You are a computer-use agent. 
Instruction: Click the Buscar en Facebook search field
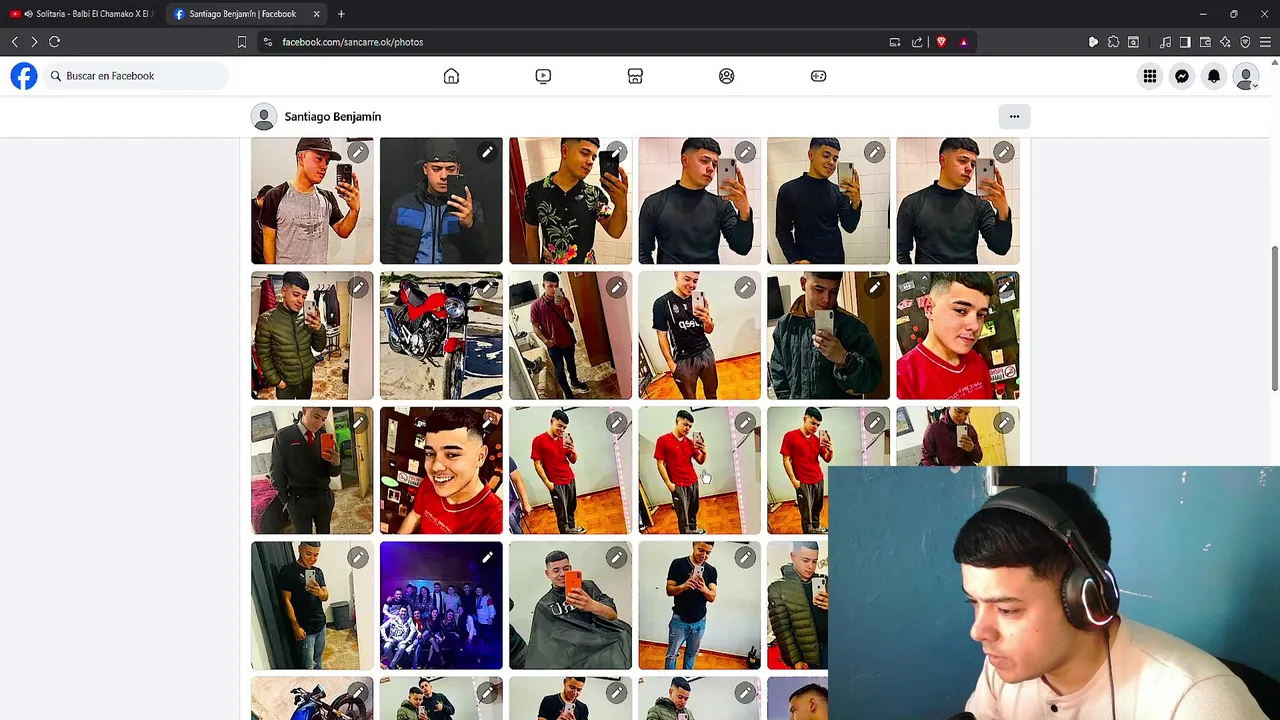tap(135, 76)
